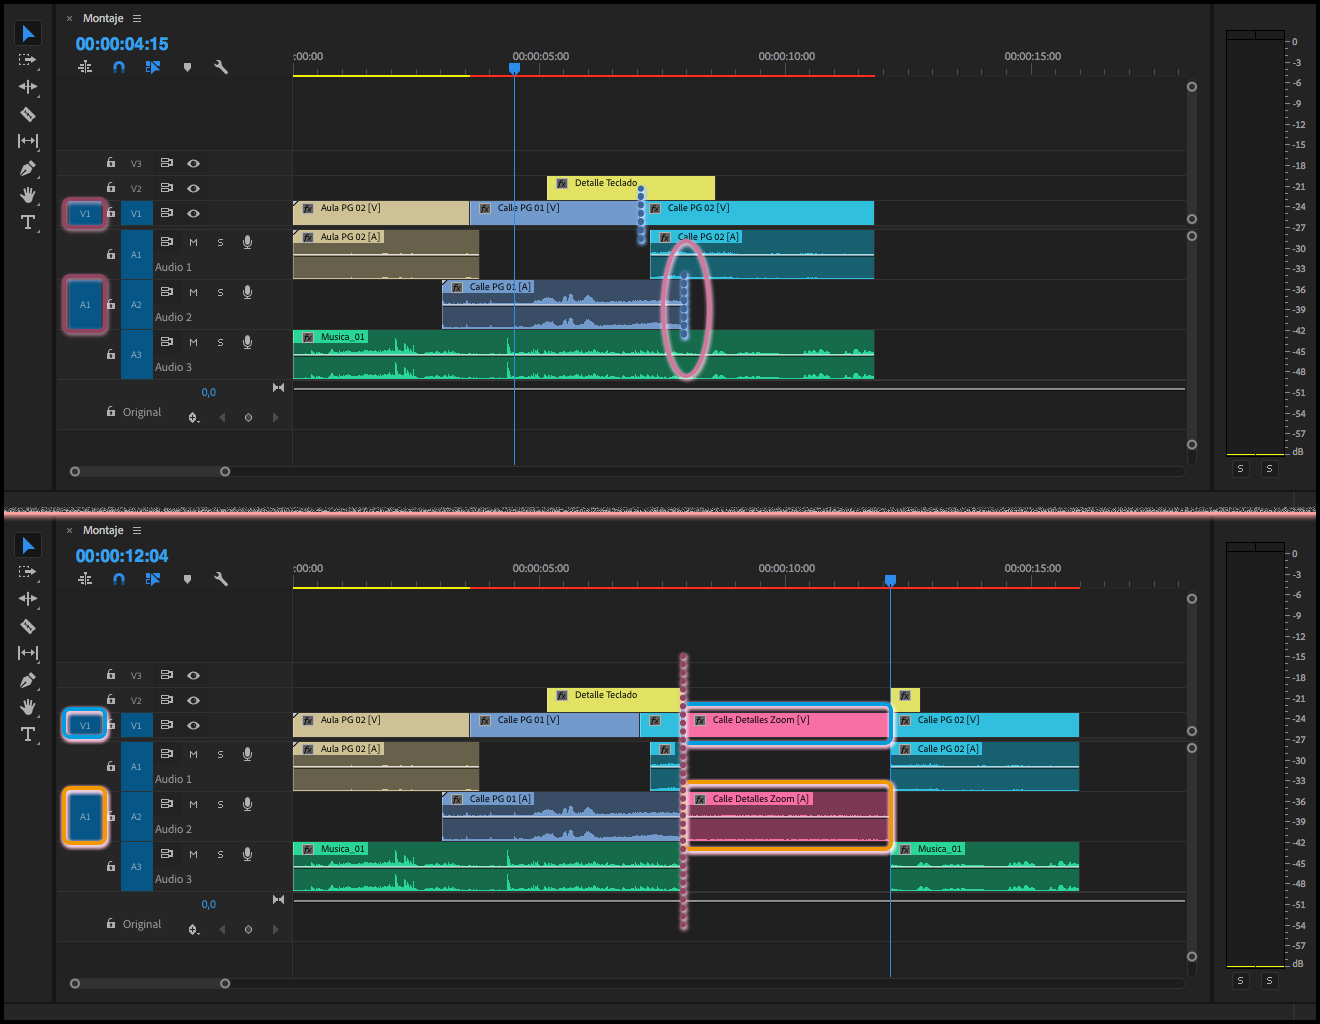
Task: Select the Hand tool in the lower timeline
Action: click(28, 707)
